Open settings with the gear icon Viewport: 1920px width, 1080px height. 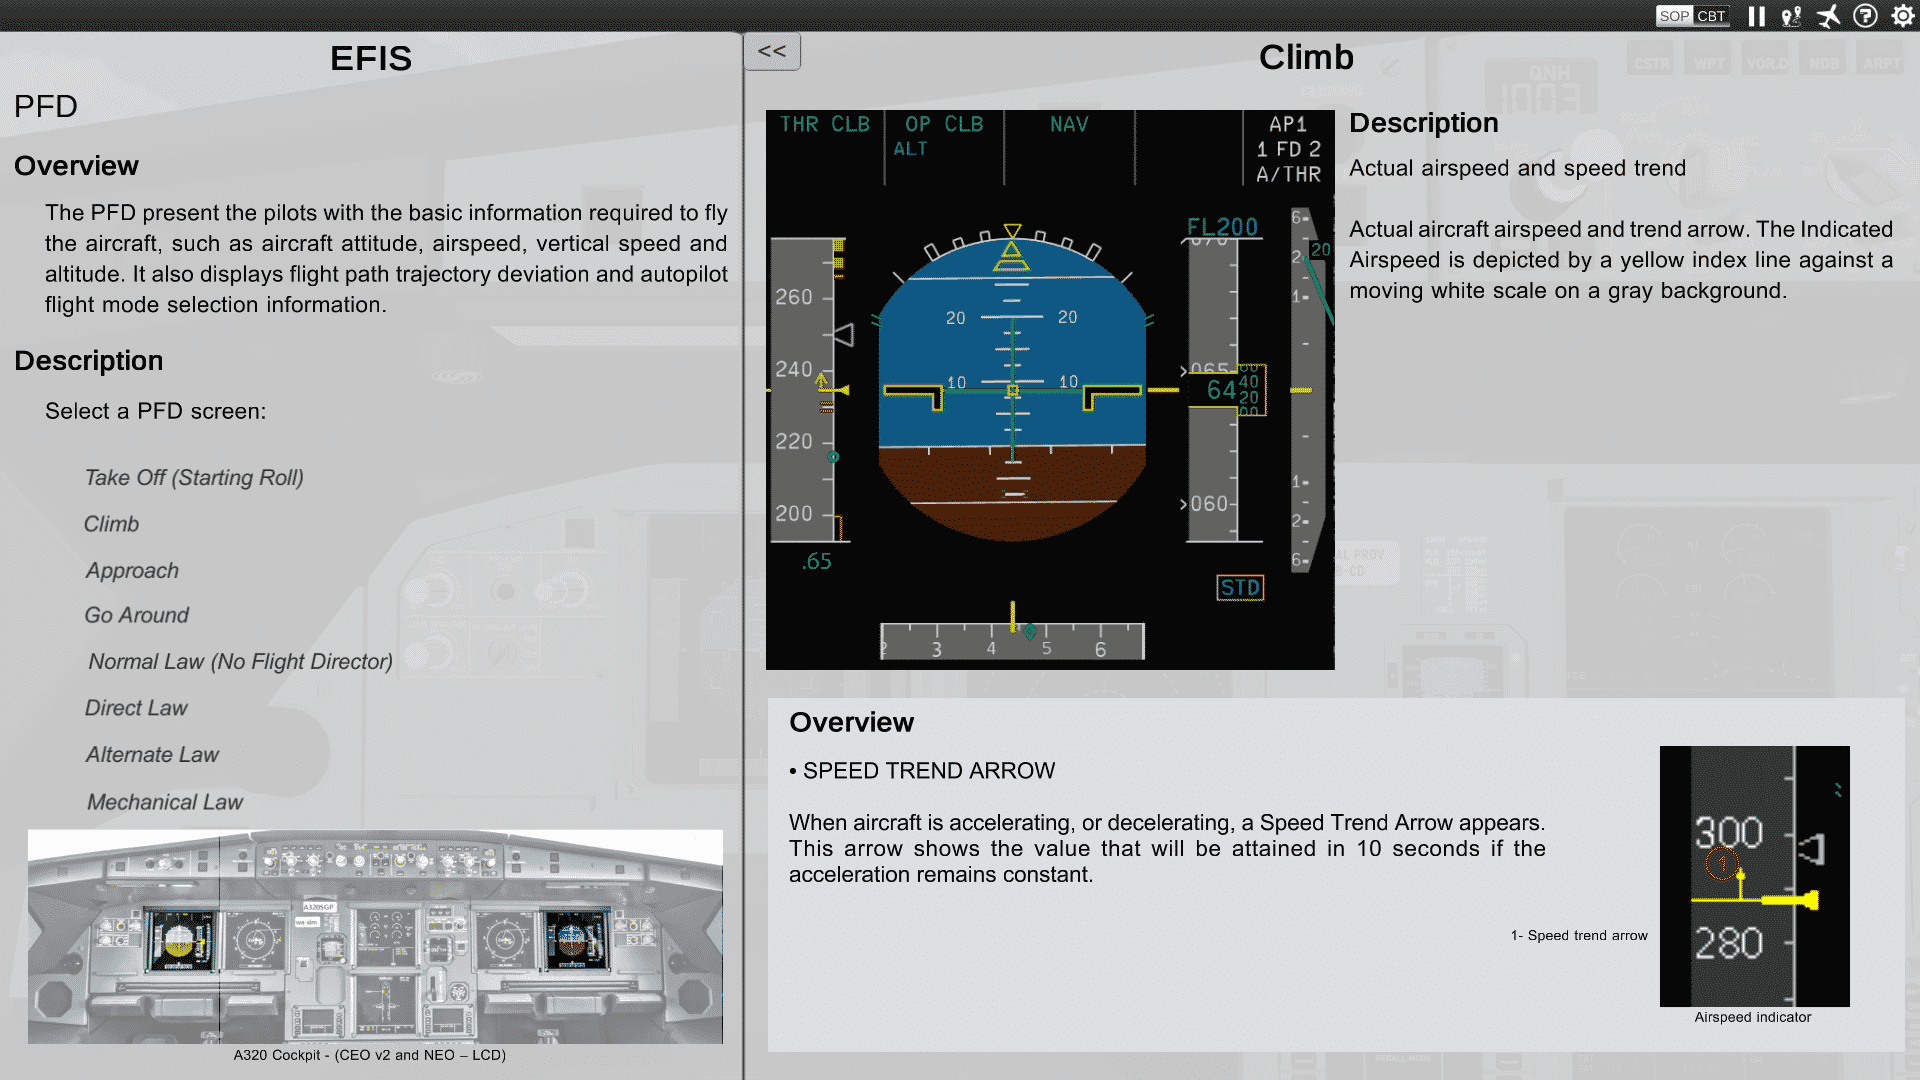point(1902,16)
